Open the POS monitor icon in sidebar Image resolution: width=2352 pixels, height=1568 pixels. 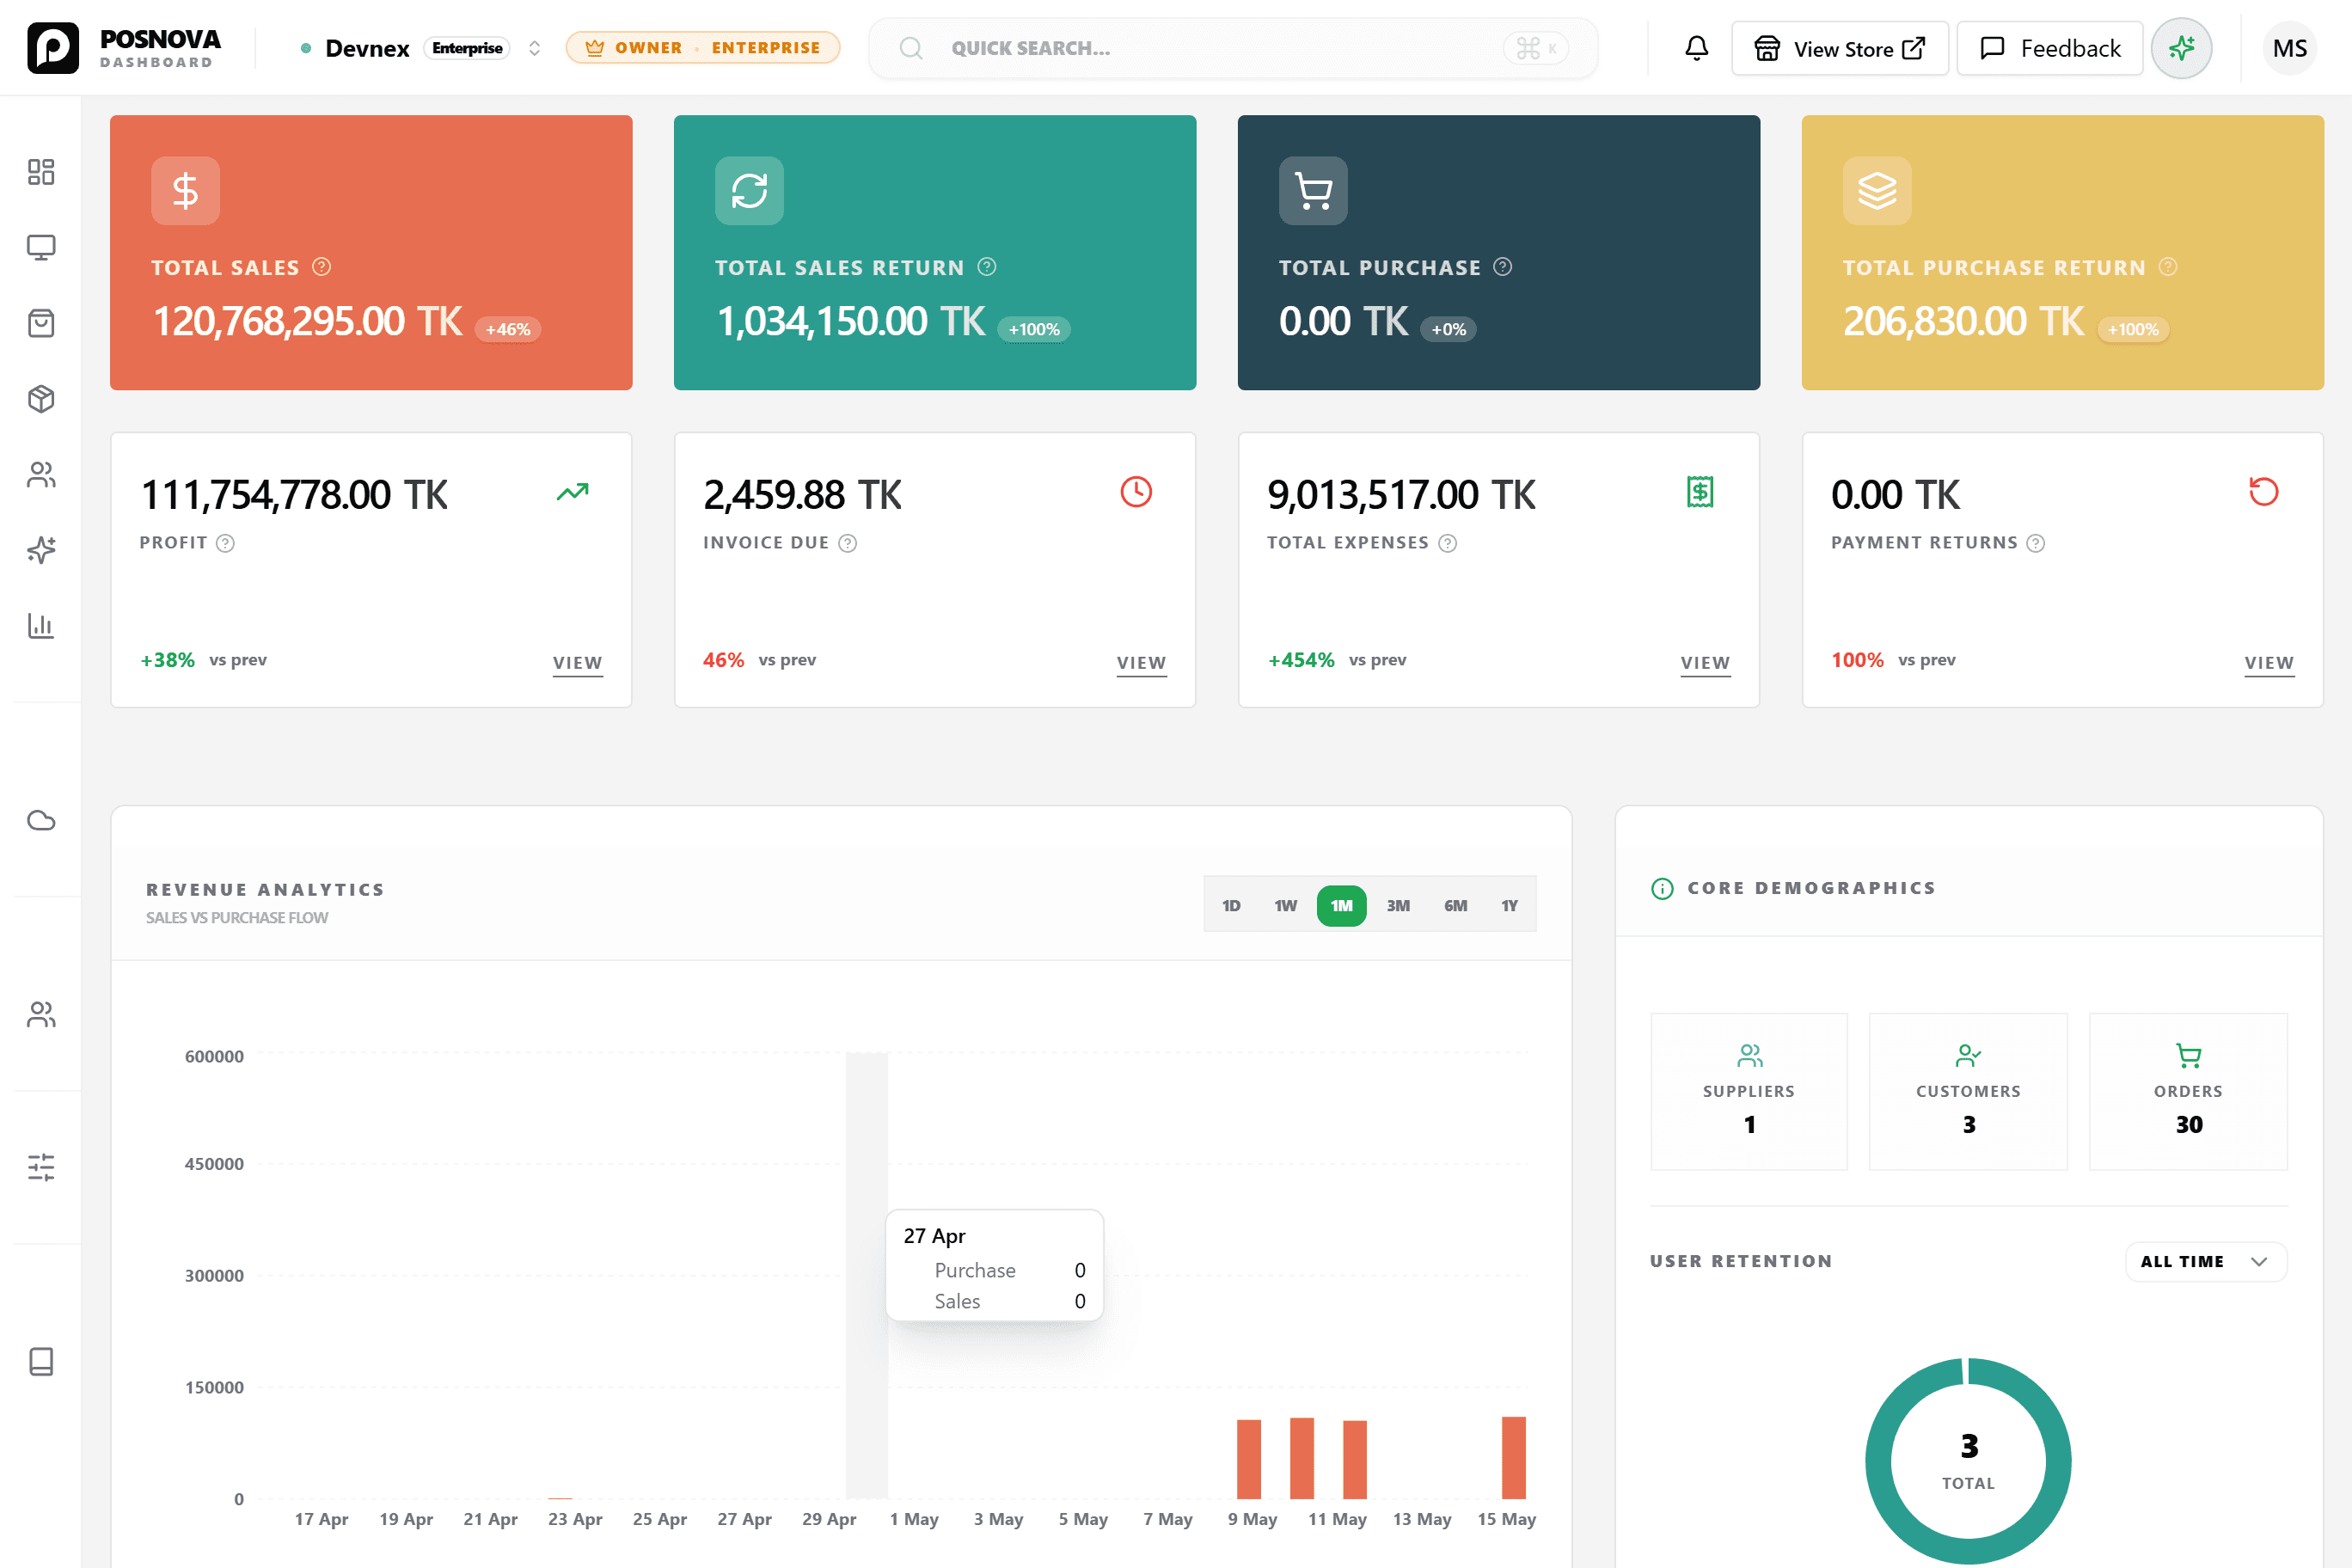coord(41,247)
